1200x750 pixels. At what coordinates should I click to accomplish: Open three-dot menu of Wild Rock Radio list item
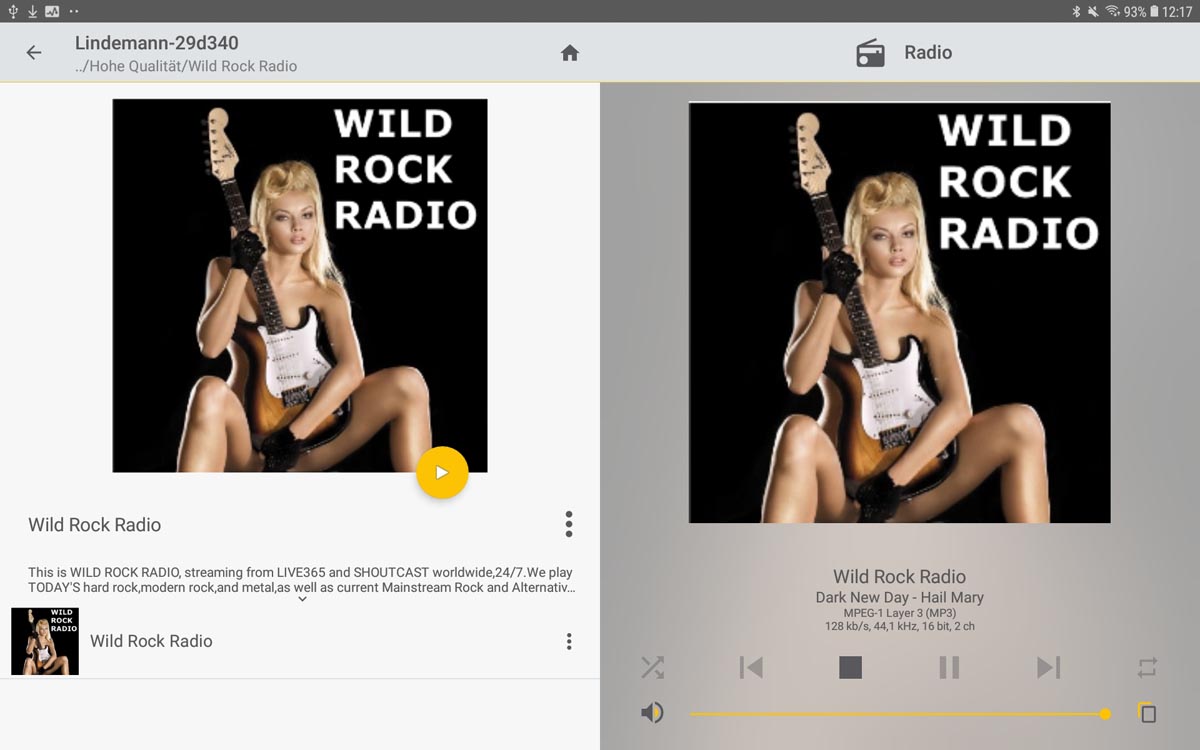(x=568, y=641)
